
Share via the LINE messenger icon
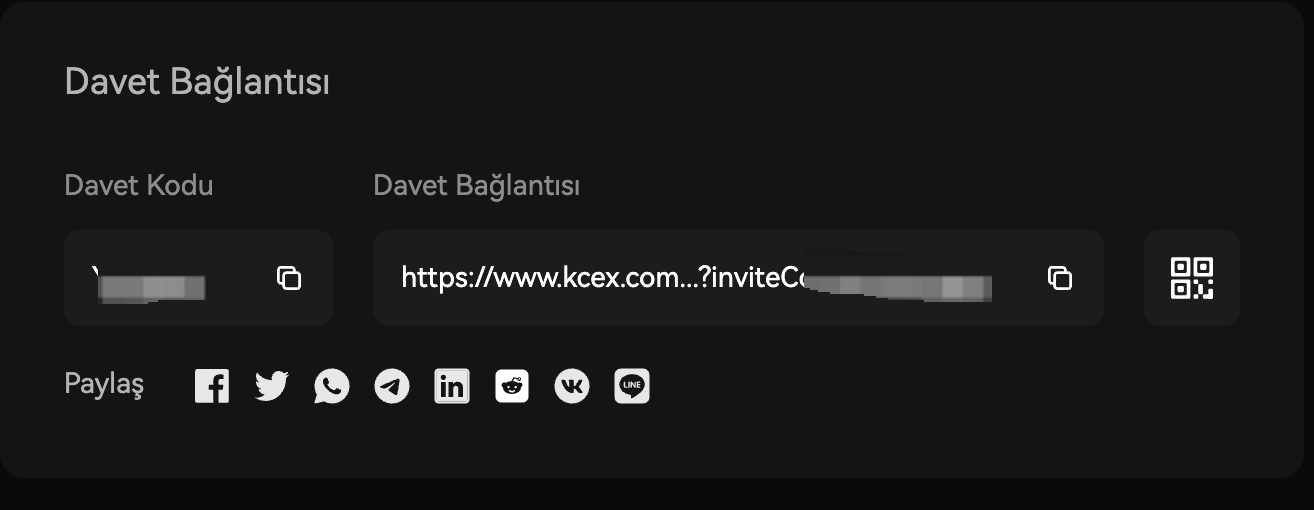[632, 386]
